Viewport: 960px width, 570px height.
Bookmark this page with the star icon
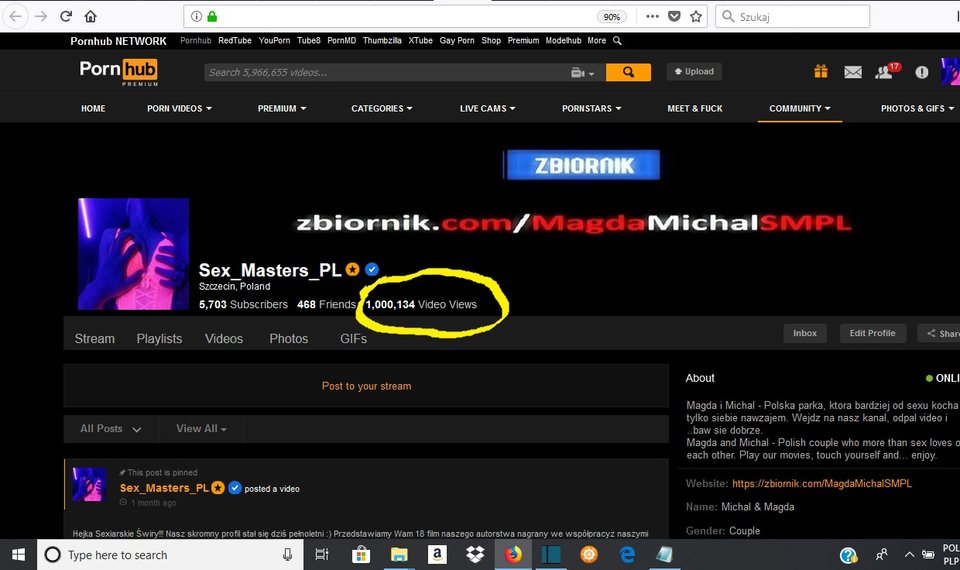(696, 17)
